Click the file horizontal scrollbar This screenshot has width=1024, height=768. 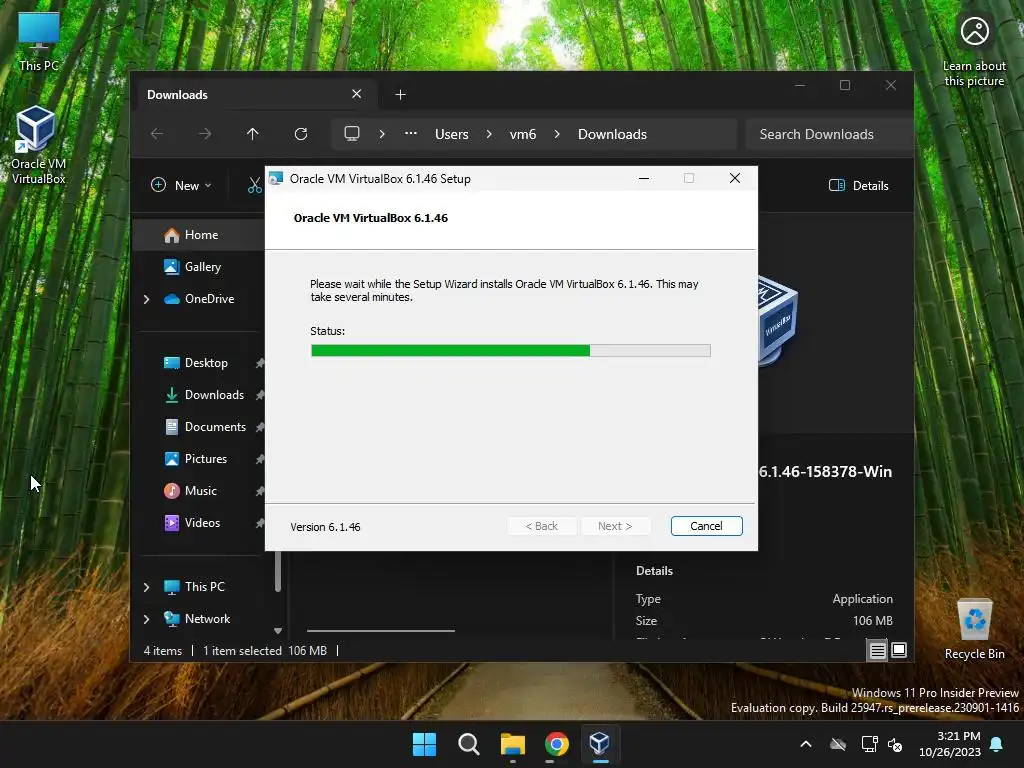tap(381, 631)
